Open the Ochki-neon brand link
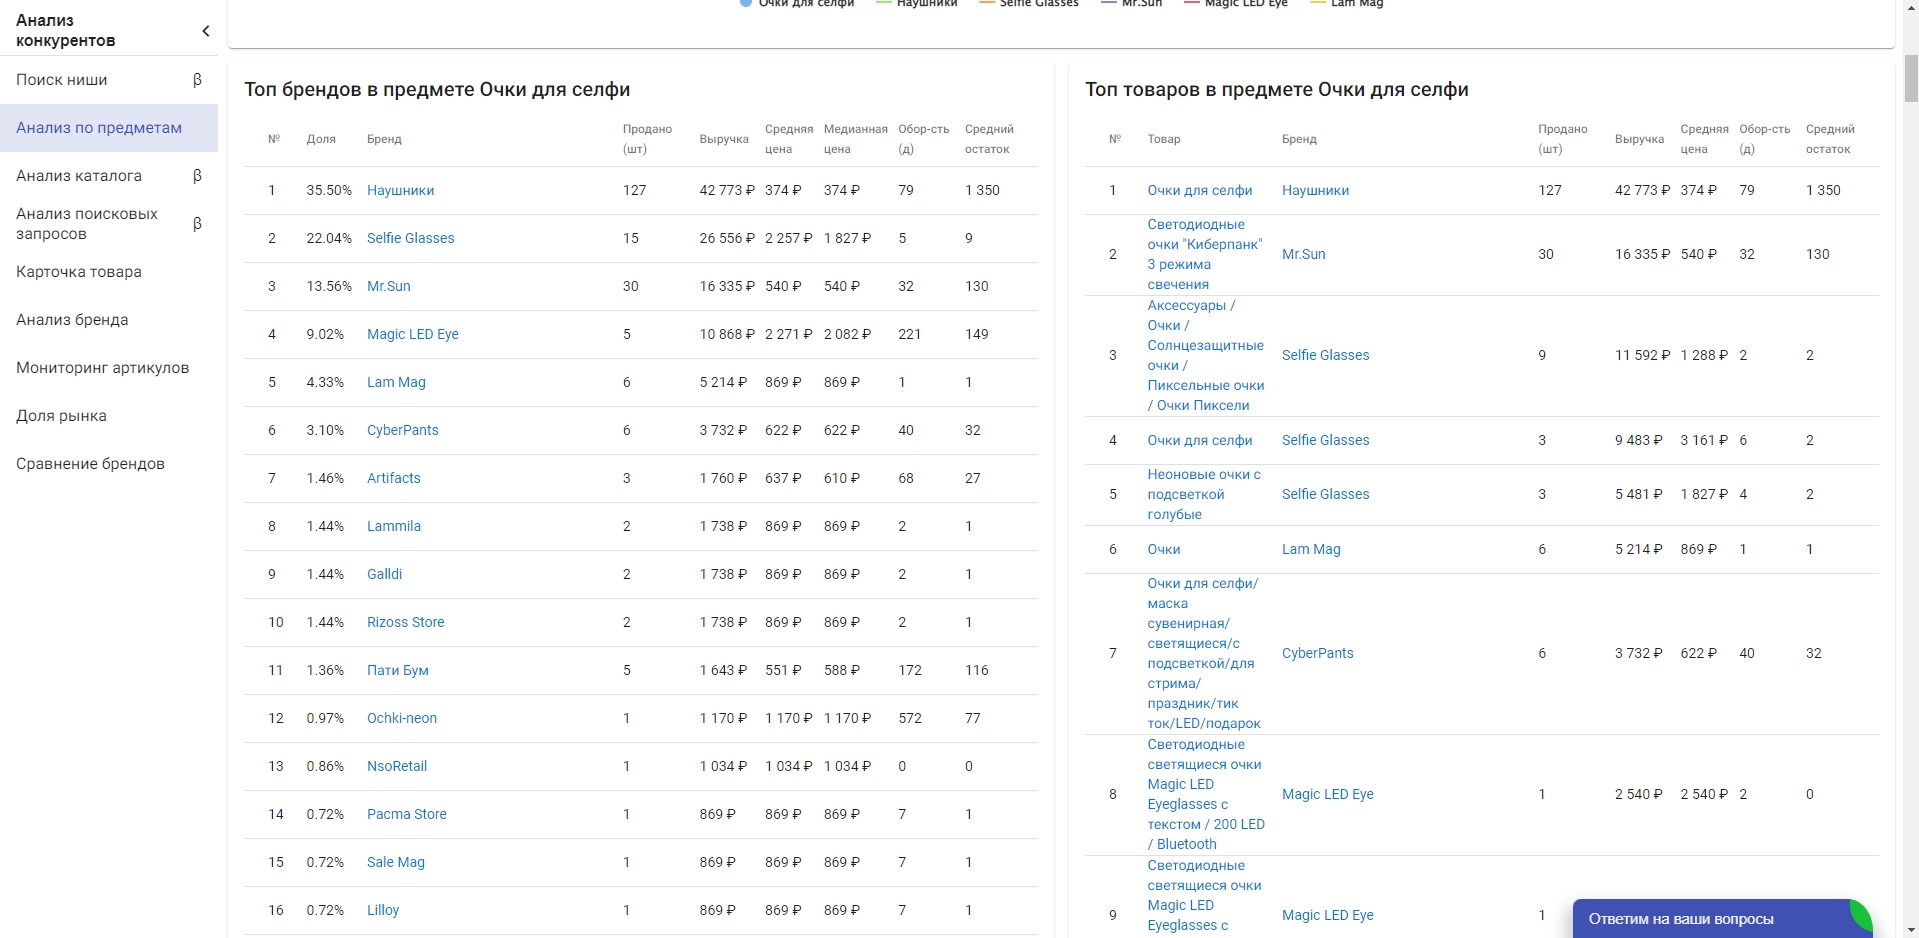This screenshot has height=938, width=1919. point(401,718)
